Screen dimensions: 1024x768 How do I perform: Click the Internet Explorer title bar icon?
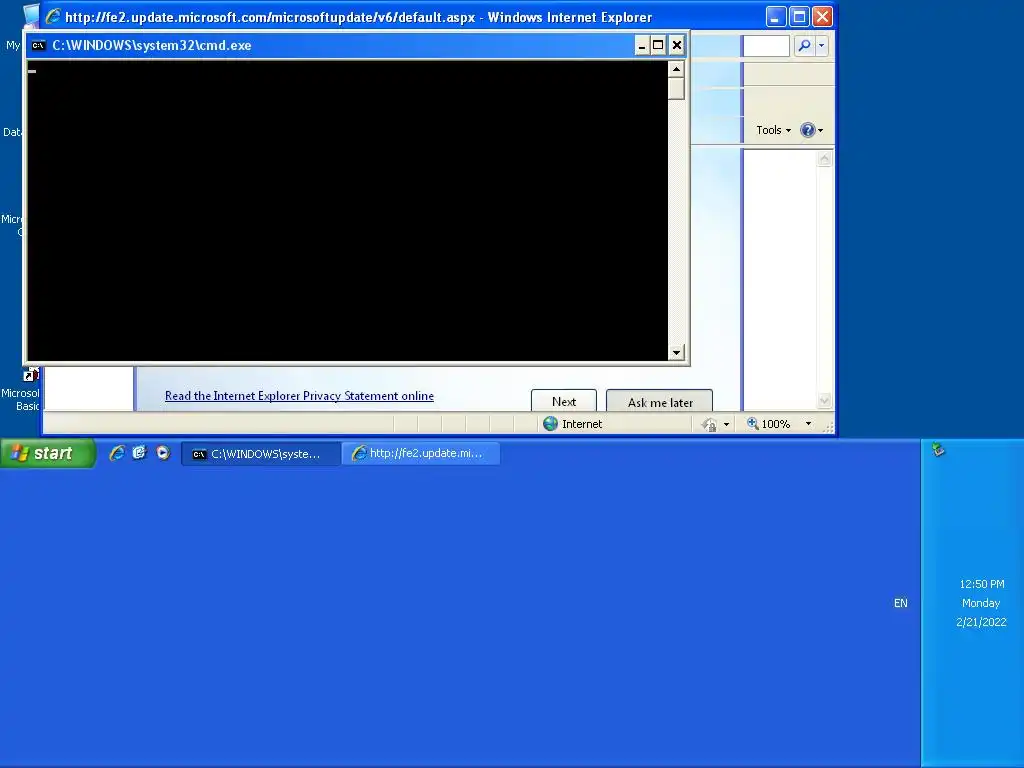coord(54,16)
